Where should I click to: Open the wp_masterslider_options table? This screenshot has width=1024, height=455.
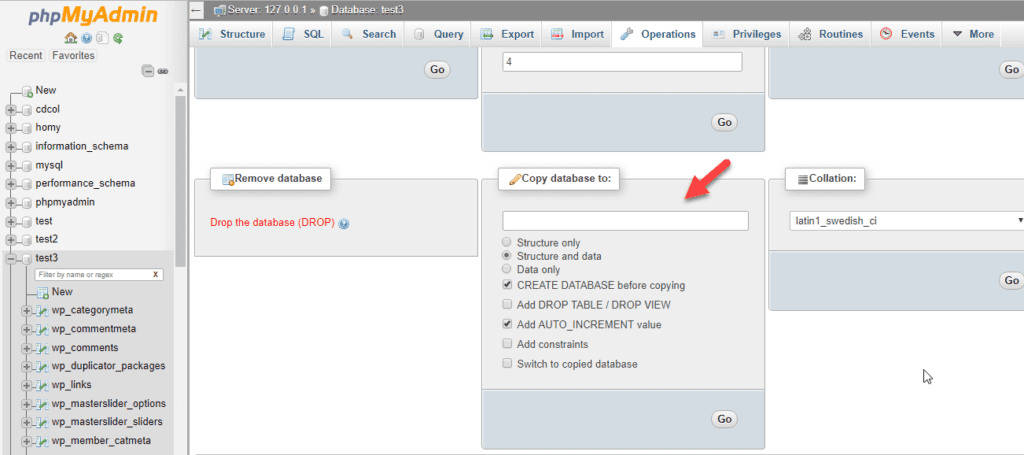point(109,403)
